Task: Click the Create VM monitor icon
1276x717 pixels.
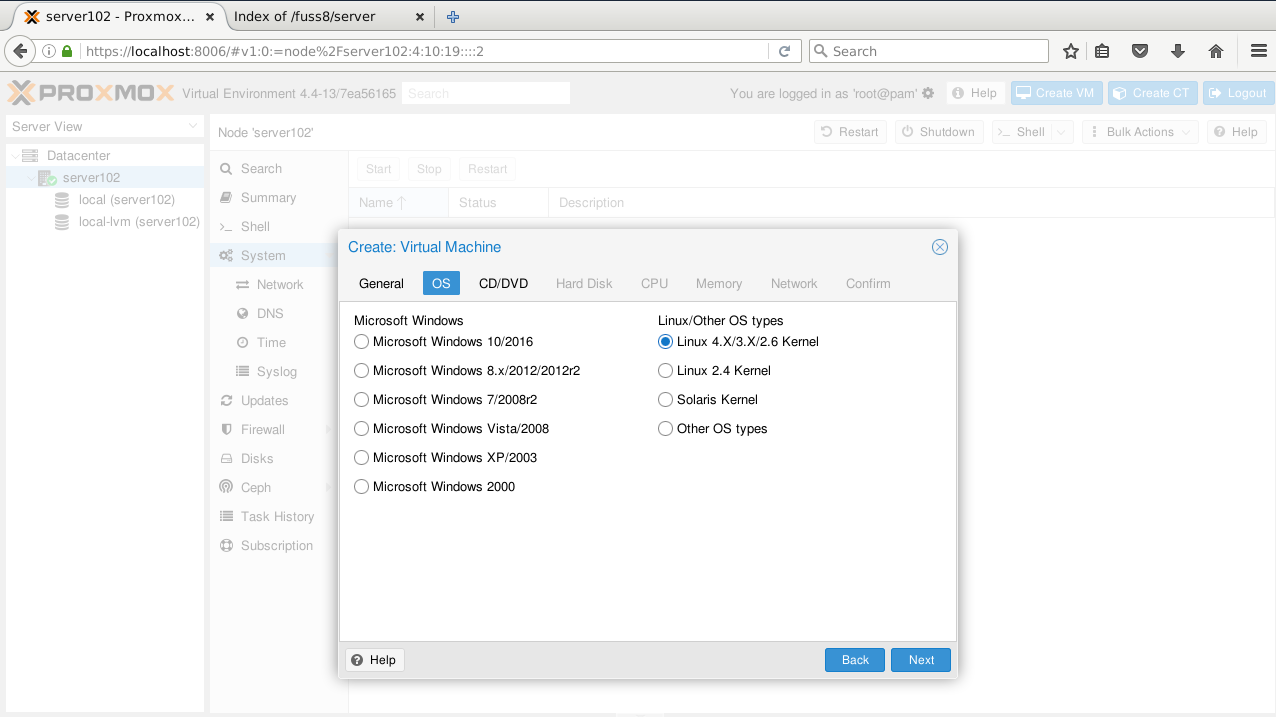Action: 1023,93
